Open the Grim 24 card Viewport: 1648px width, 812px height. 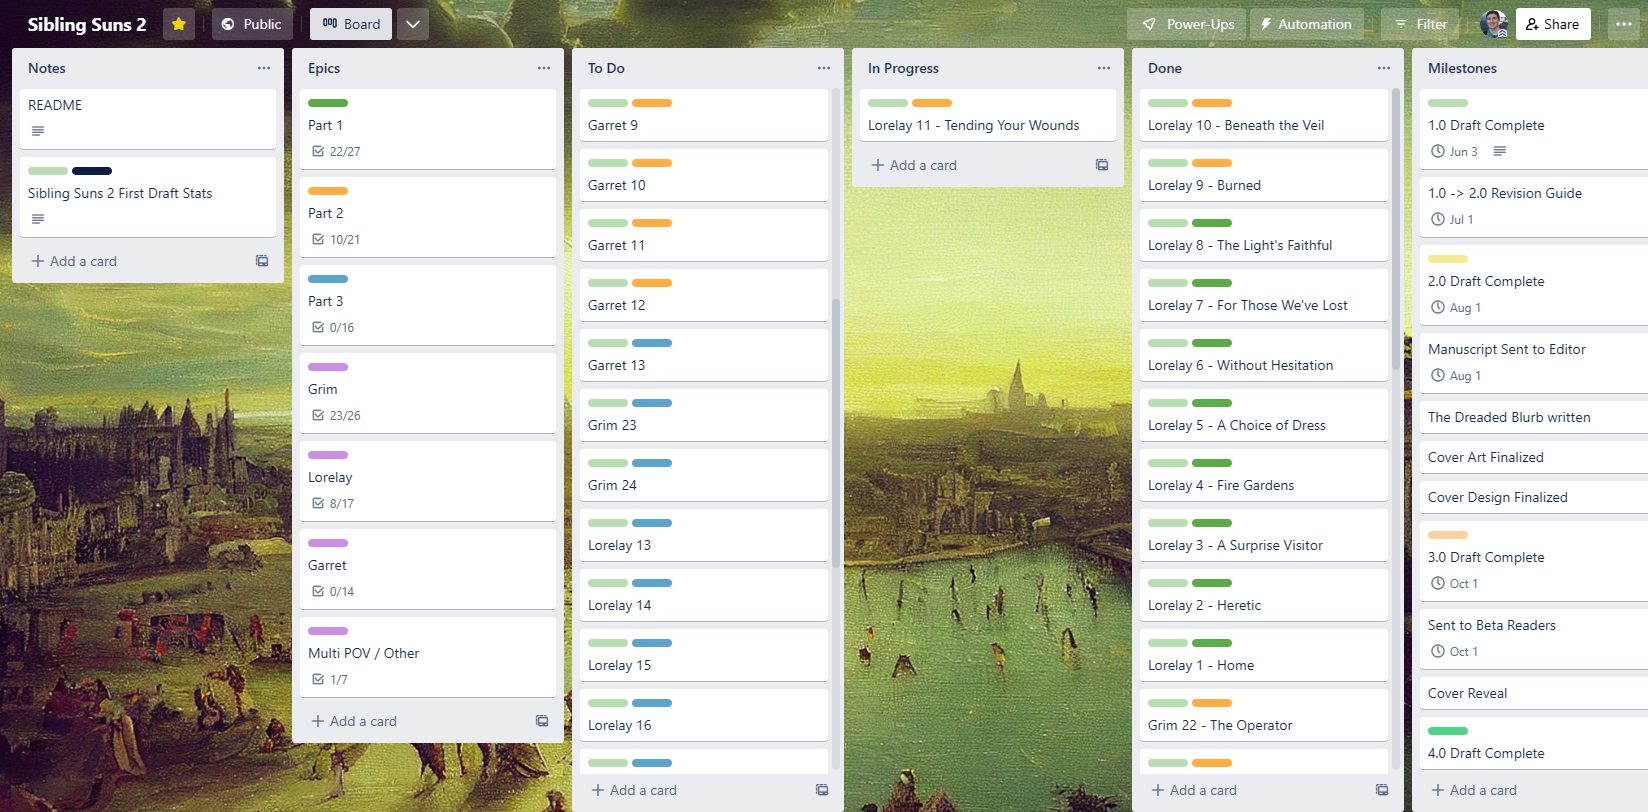tap(704, 475)
